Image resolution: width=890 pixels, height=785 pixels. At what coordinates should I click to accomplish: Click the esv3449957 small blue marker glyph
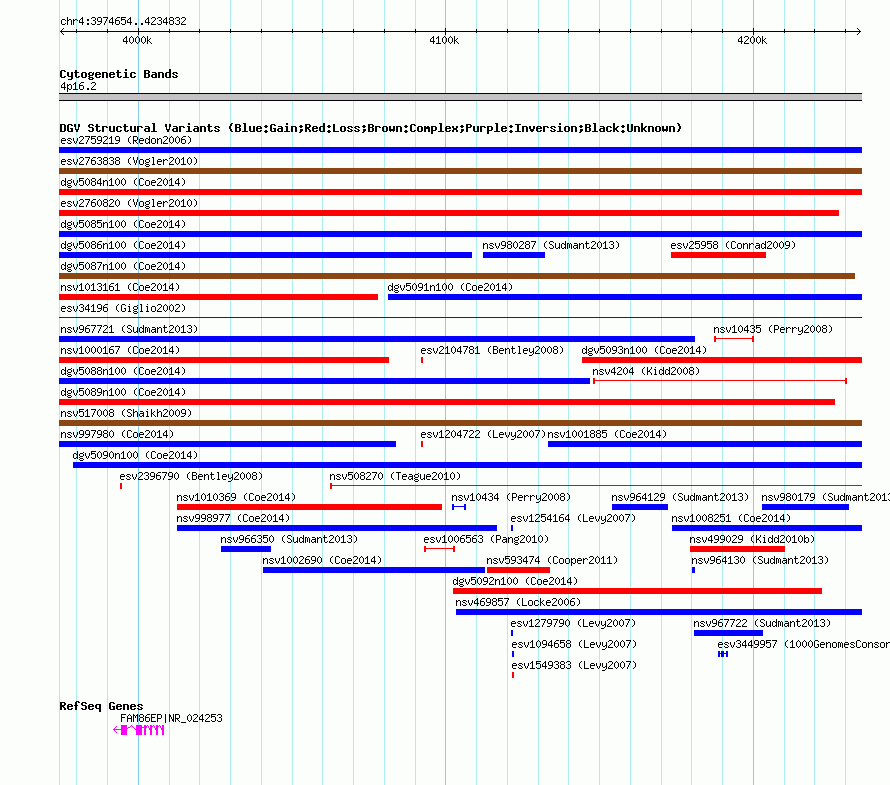click(x=723, y=654)
